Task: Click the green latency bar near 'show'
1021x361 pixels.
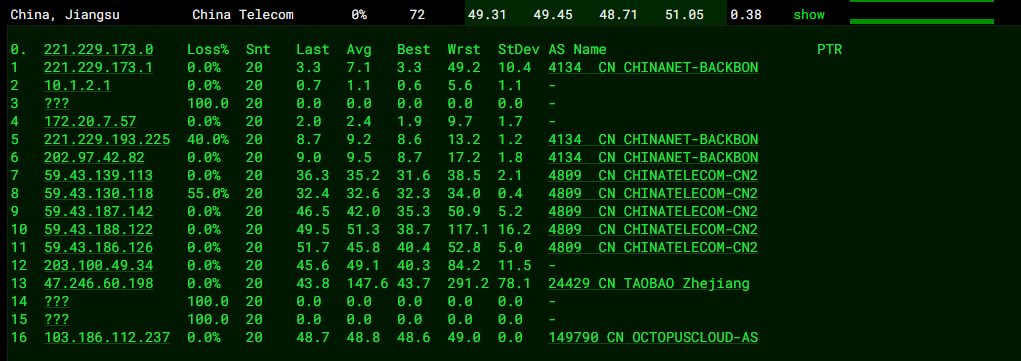Action: (921, 22)
